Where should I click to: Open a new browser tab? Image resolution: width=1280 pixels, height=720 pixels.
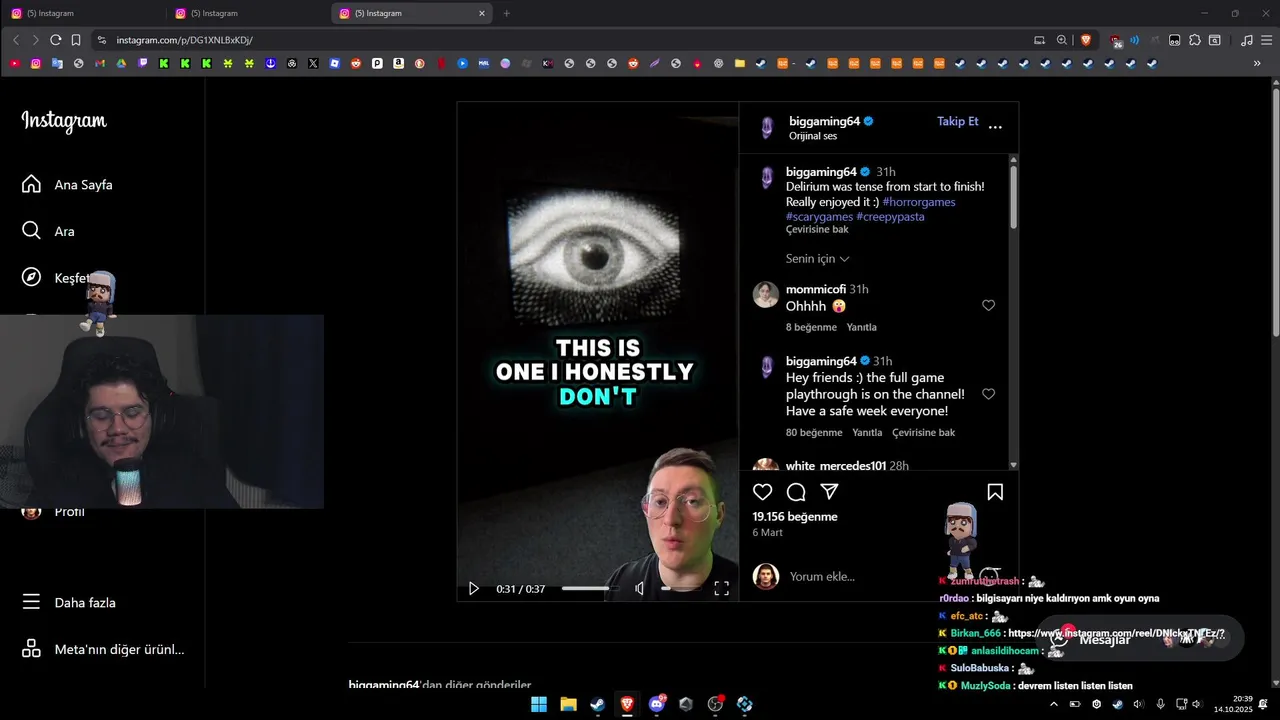click(x=506, y=13)
